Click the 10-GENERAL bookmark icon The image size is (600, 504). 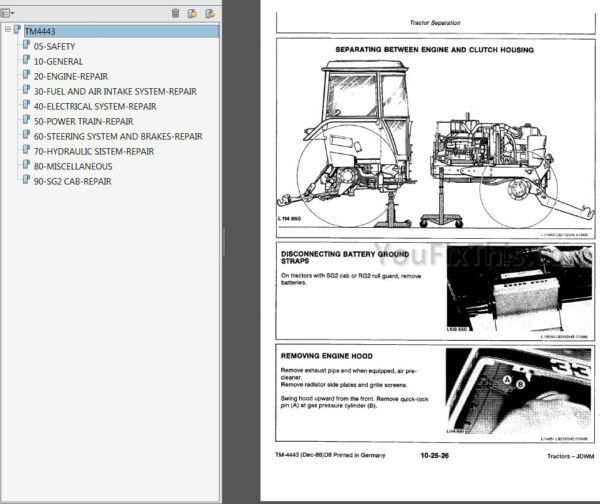click(x=26, y=61)
